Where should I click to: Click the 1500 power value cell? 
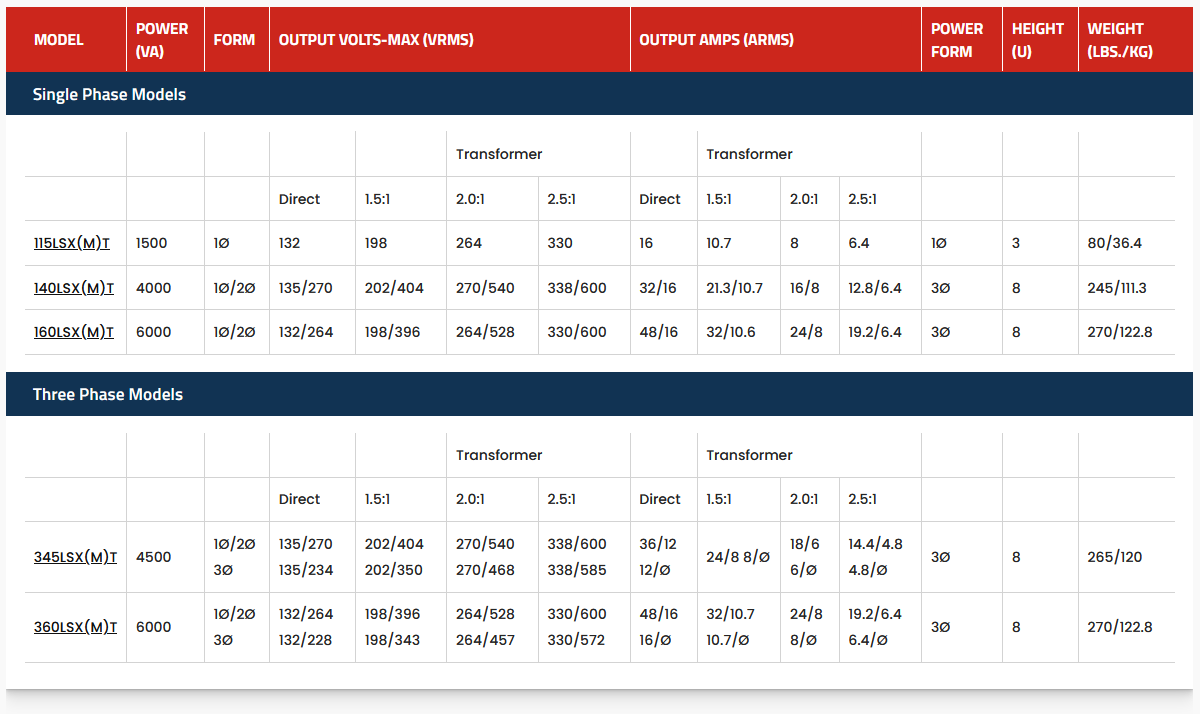point(153,243)
